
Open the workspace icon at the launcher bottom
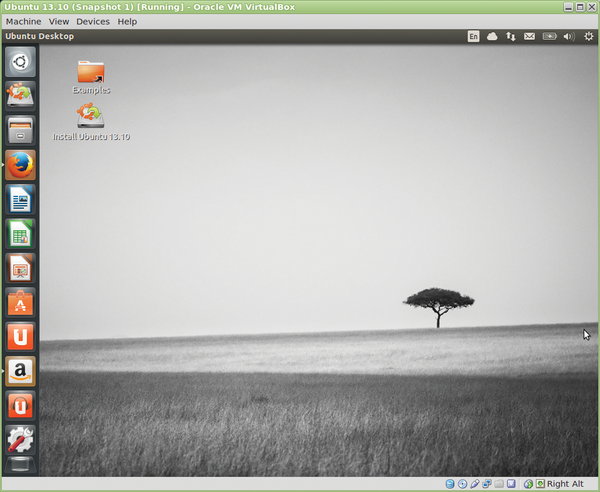20,465
